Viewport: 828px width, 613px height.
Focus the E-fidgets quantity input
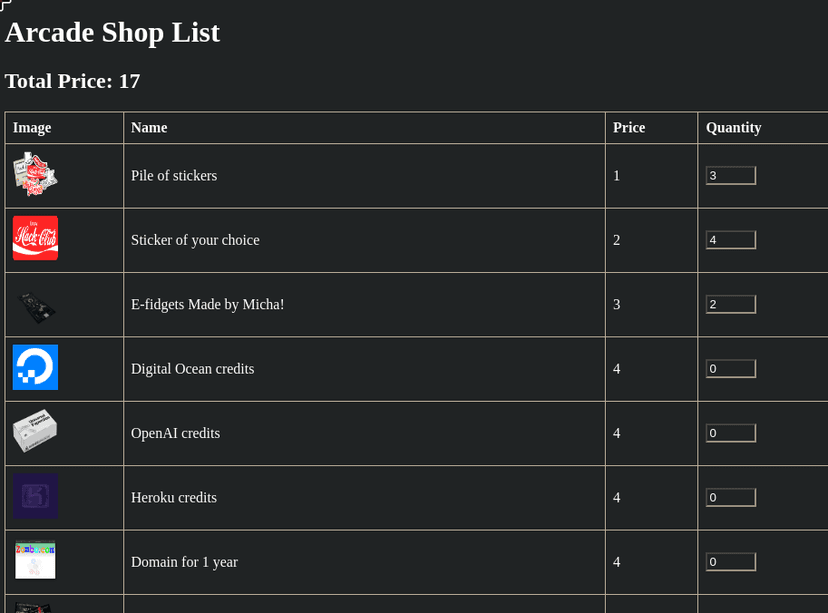730,304
